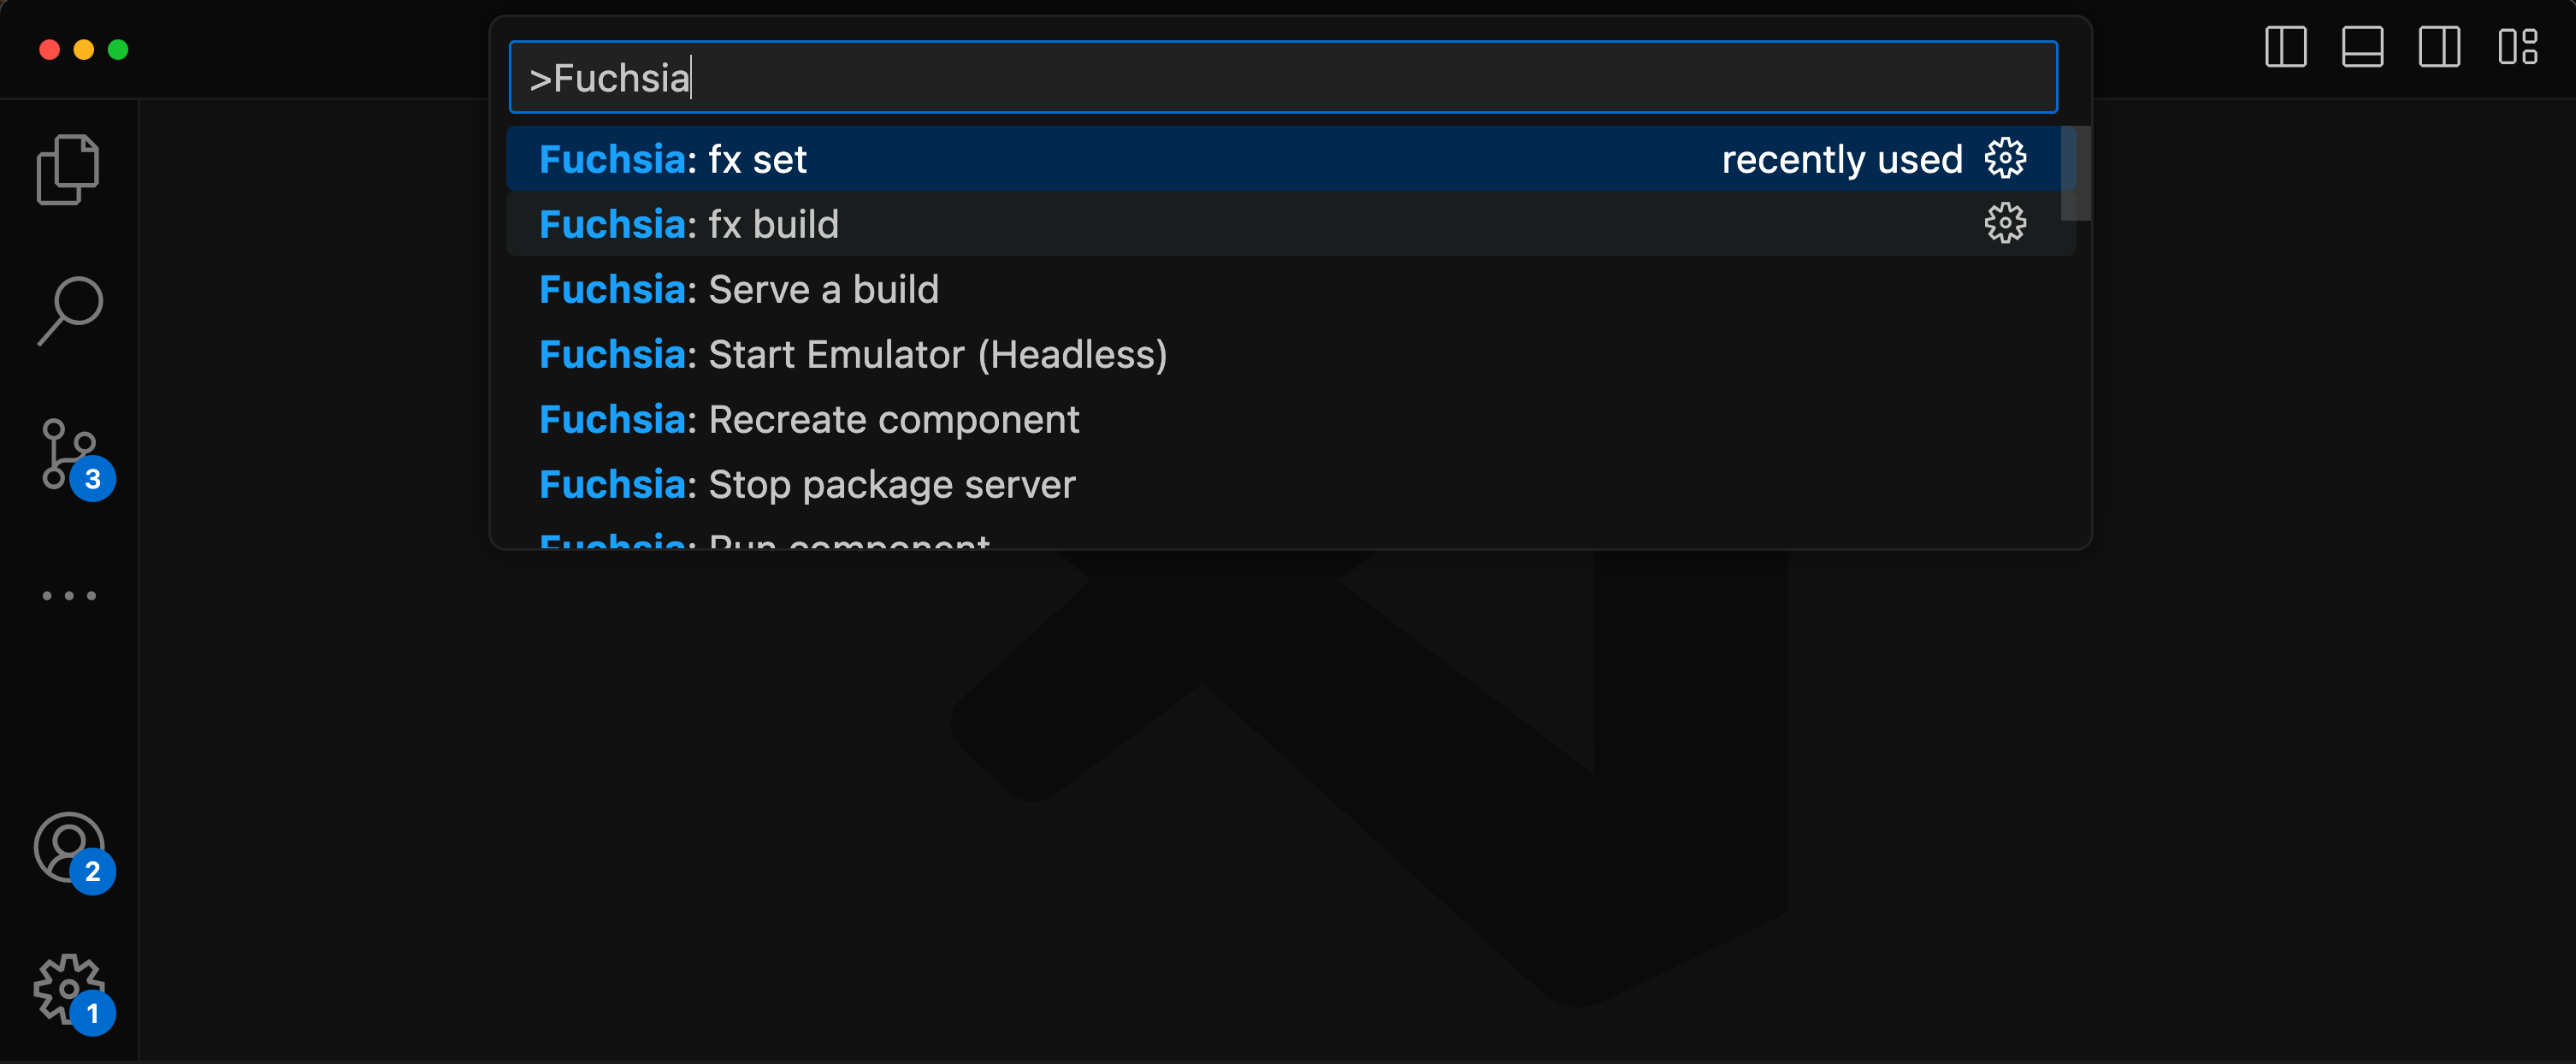This screenshot has height=1064, width=2576.
Task: Click the command palette input field
Action: (x=1283, y=76)
